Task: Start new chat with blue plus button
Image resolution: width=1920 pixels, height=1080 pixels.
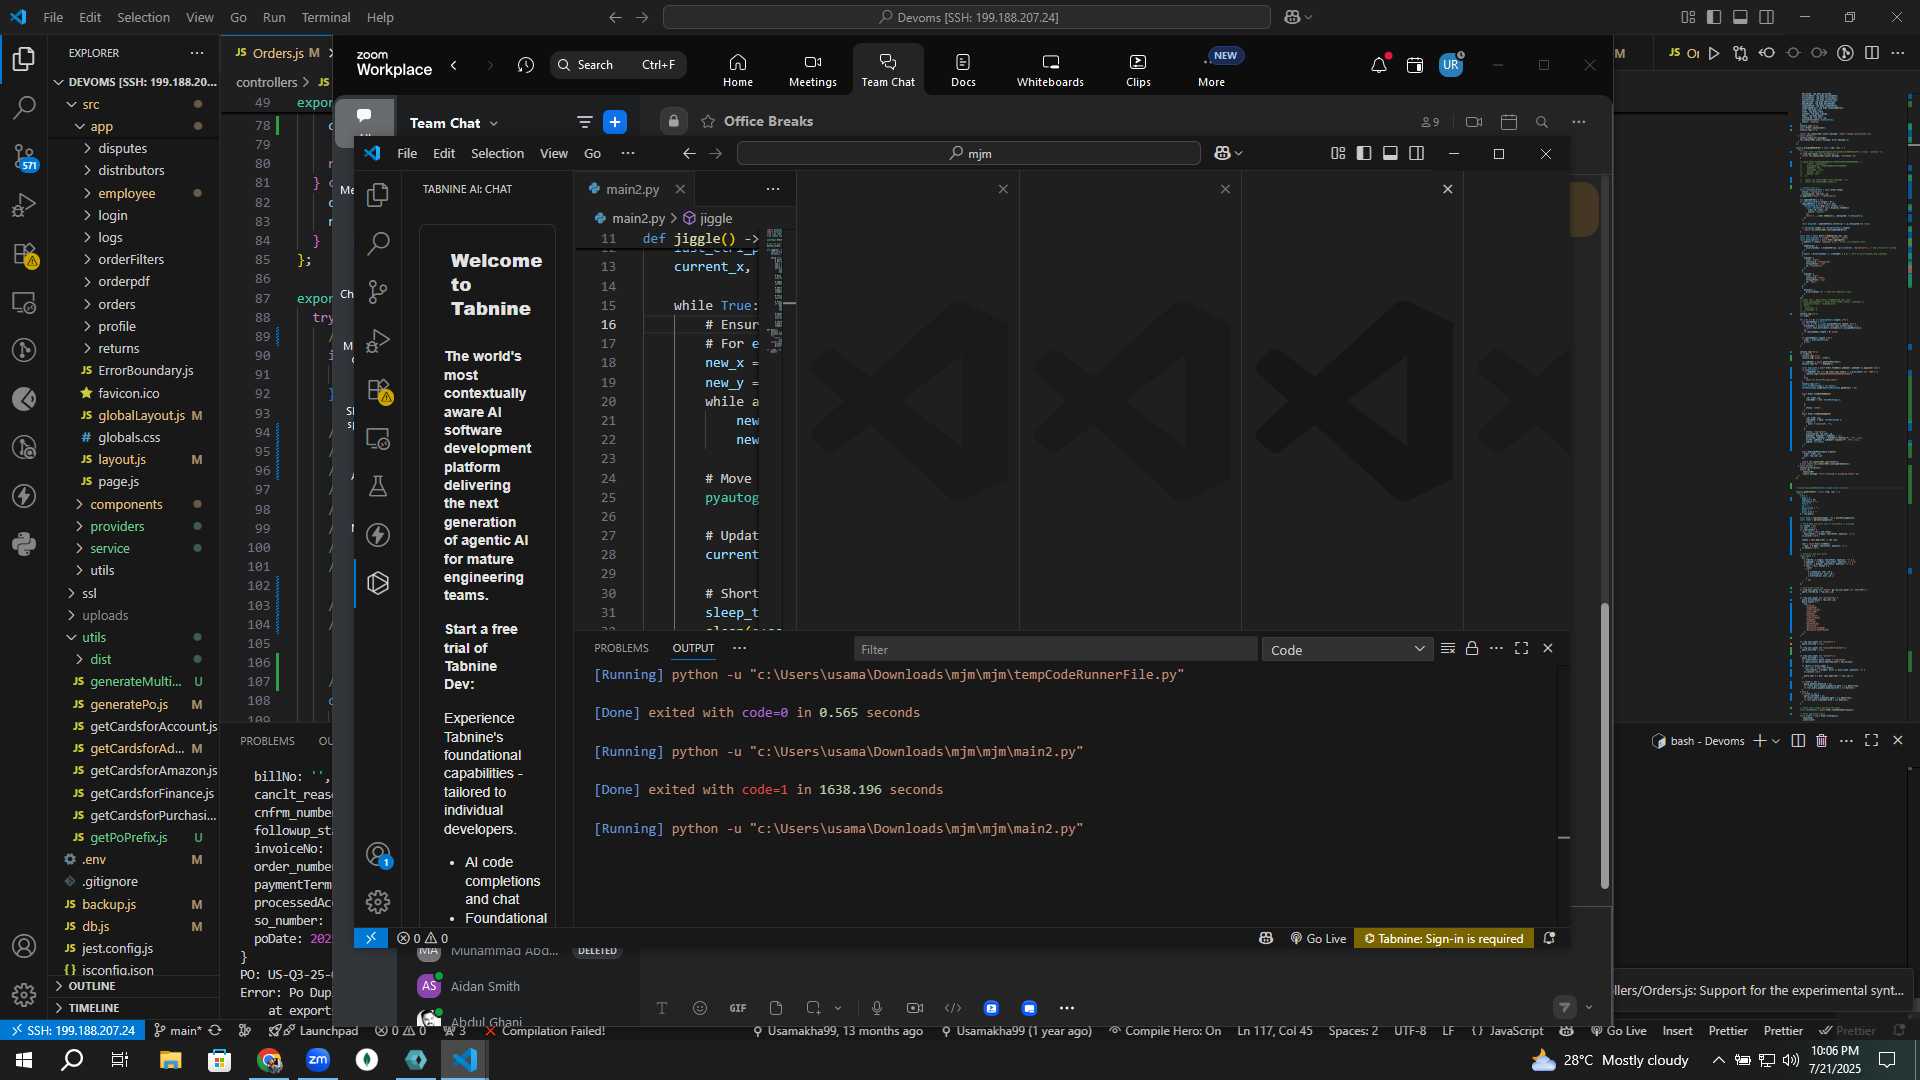Action: tap(615, 122)
